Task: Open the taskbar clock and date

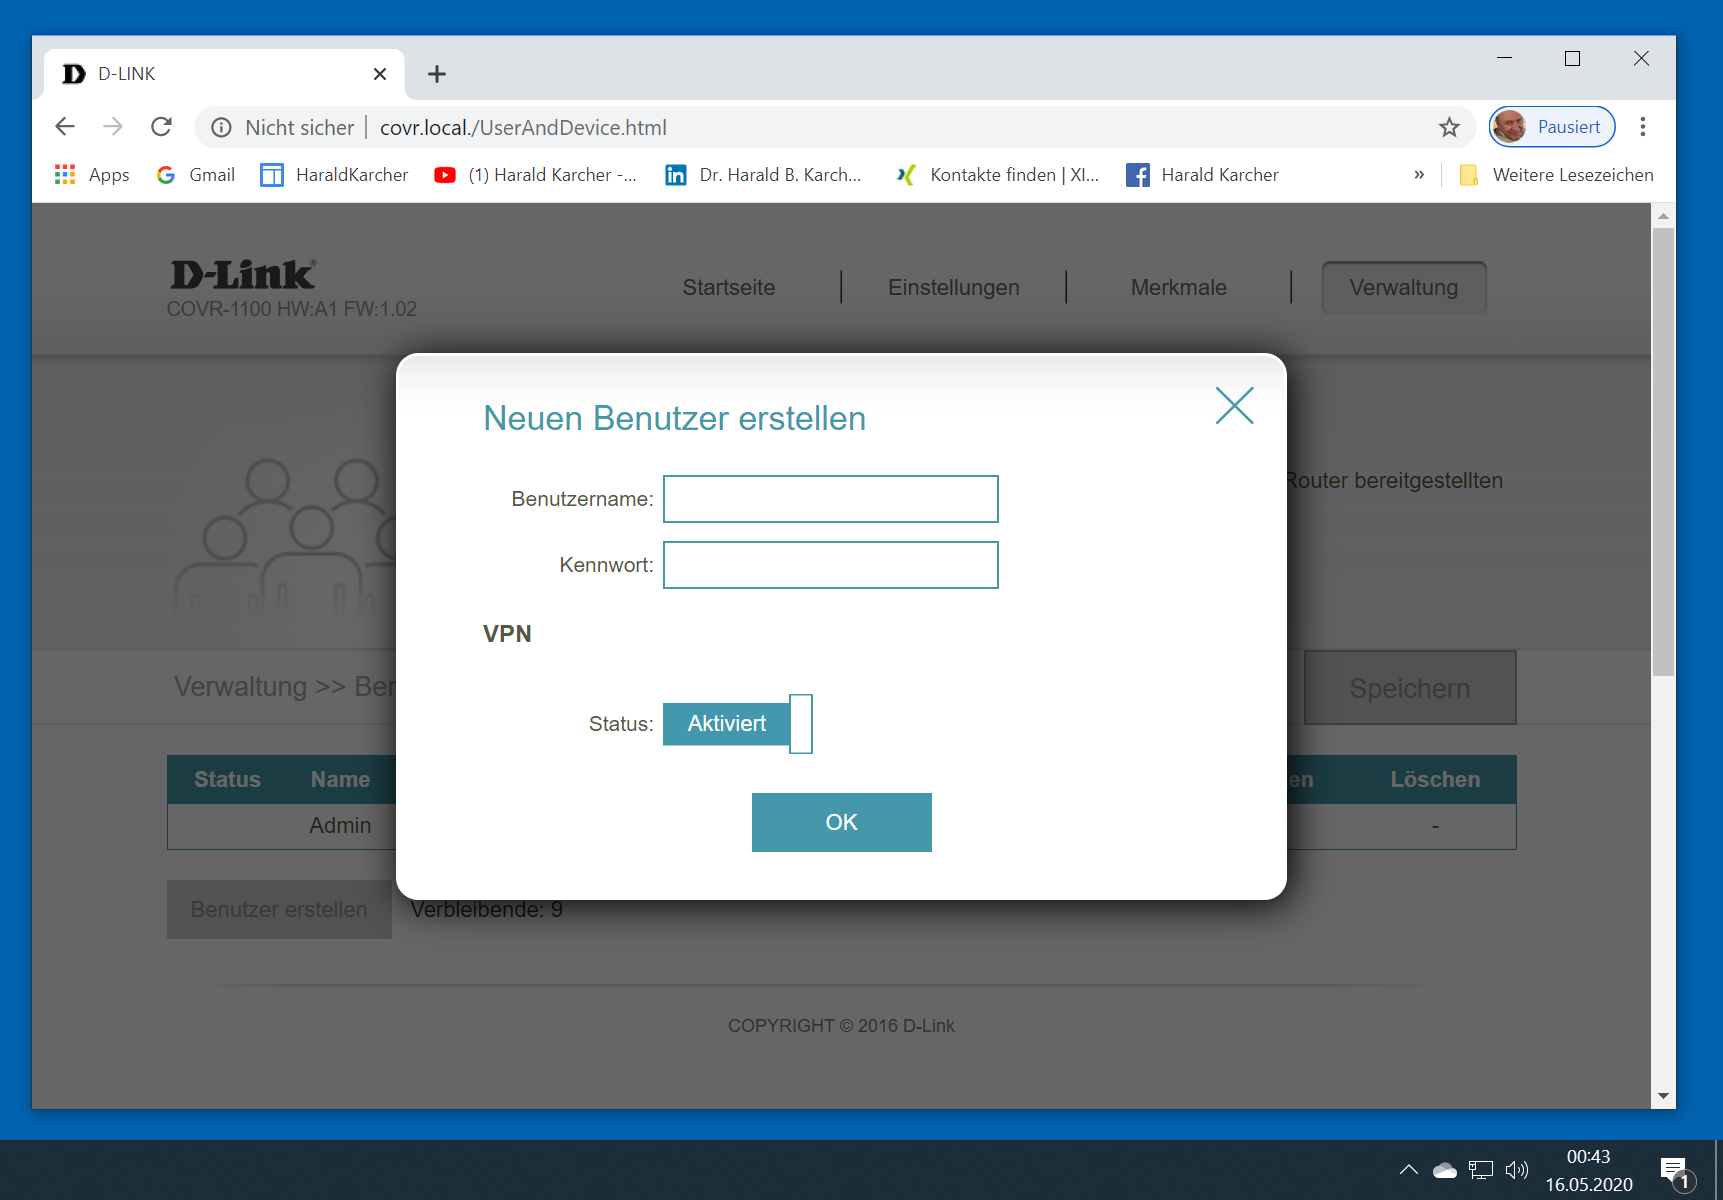Action: coord(1589,1170)
